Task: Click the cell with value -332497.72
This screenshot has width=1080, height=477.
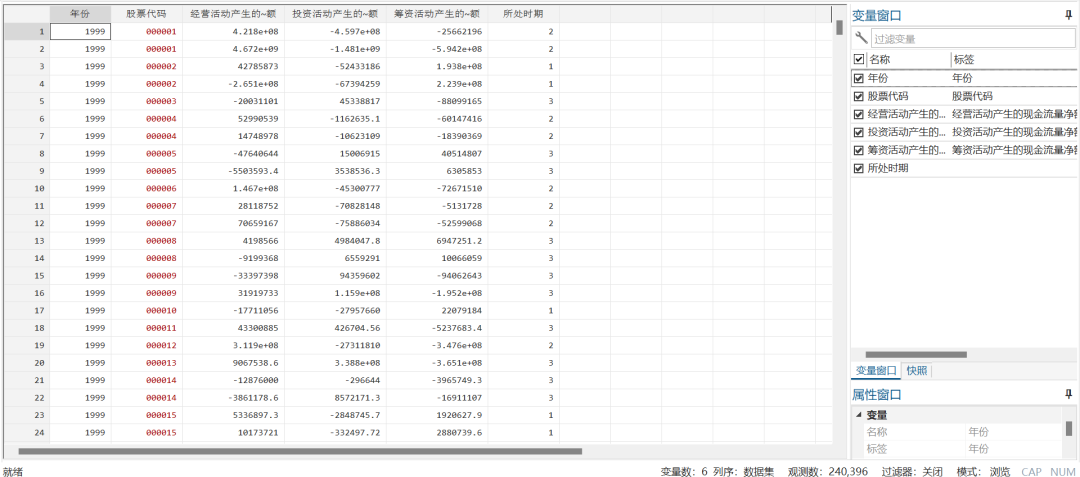Action: [x=335, y=433]
